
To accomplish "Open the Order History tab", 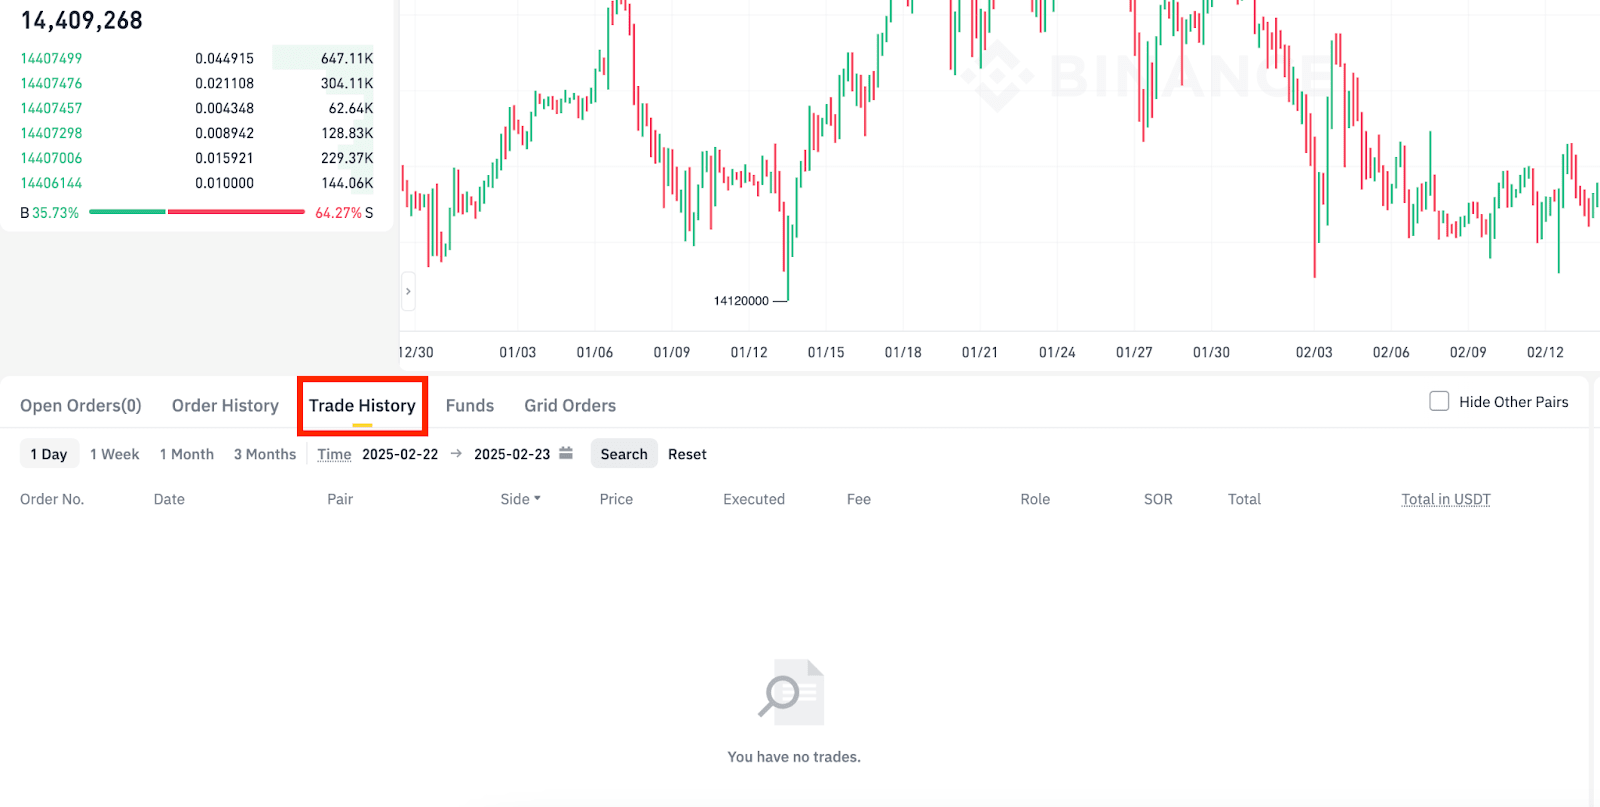I will coord(225,405).
